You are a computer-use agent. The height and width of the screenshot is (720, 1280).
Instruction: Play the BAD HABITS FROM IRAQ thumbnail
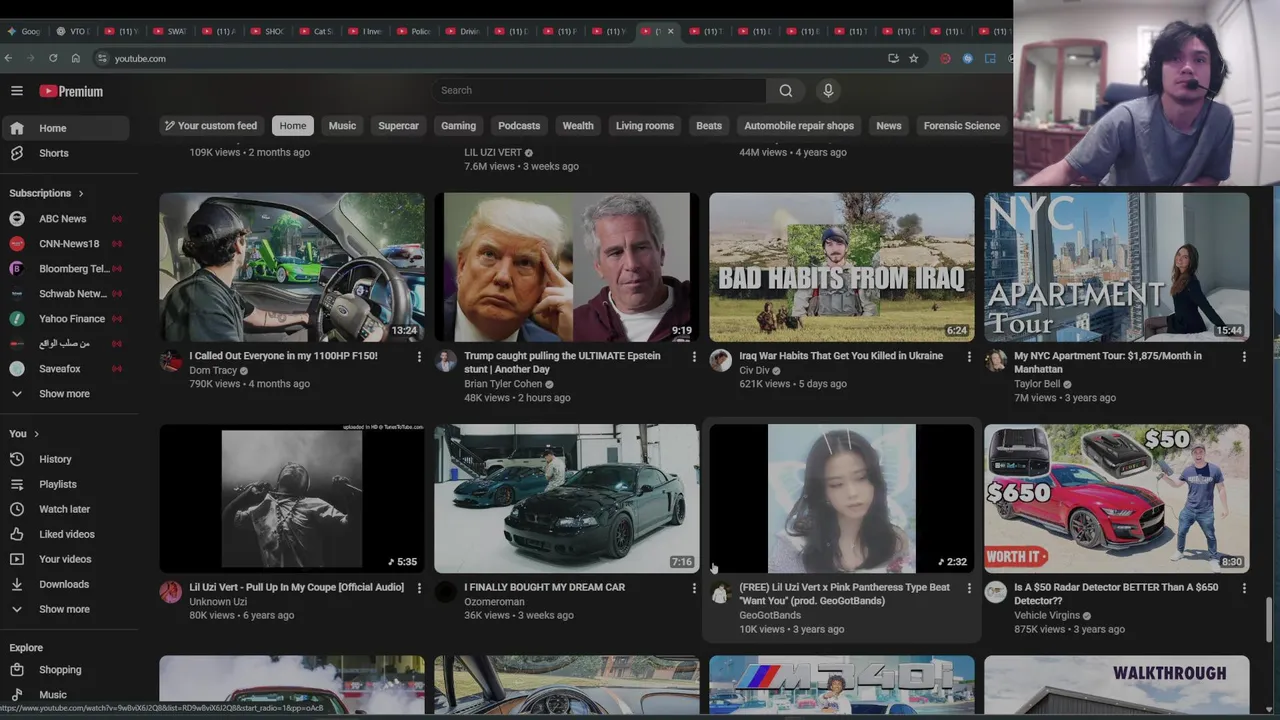841,267
